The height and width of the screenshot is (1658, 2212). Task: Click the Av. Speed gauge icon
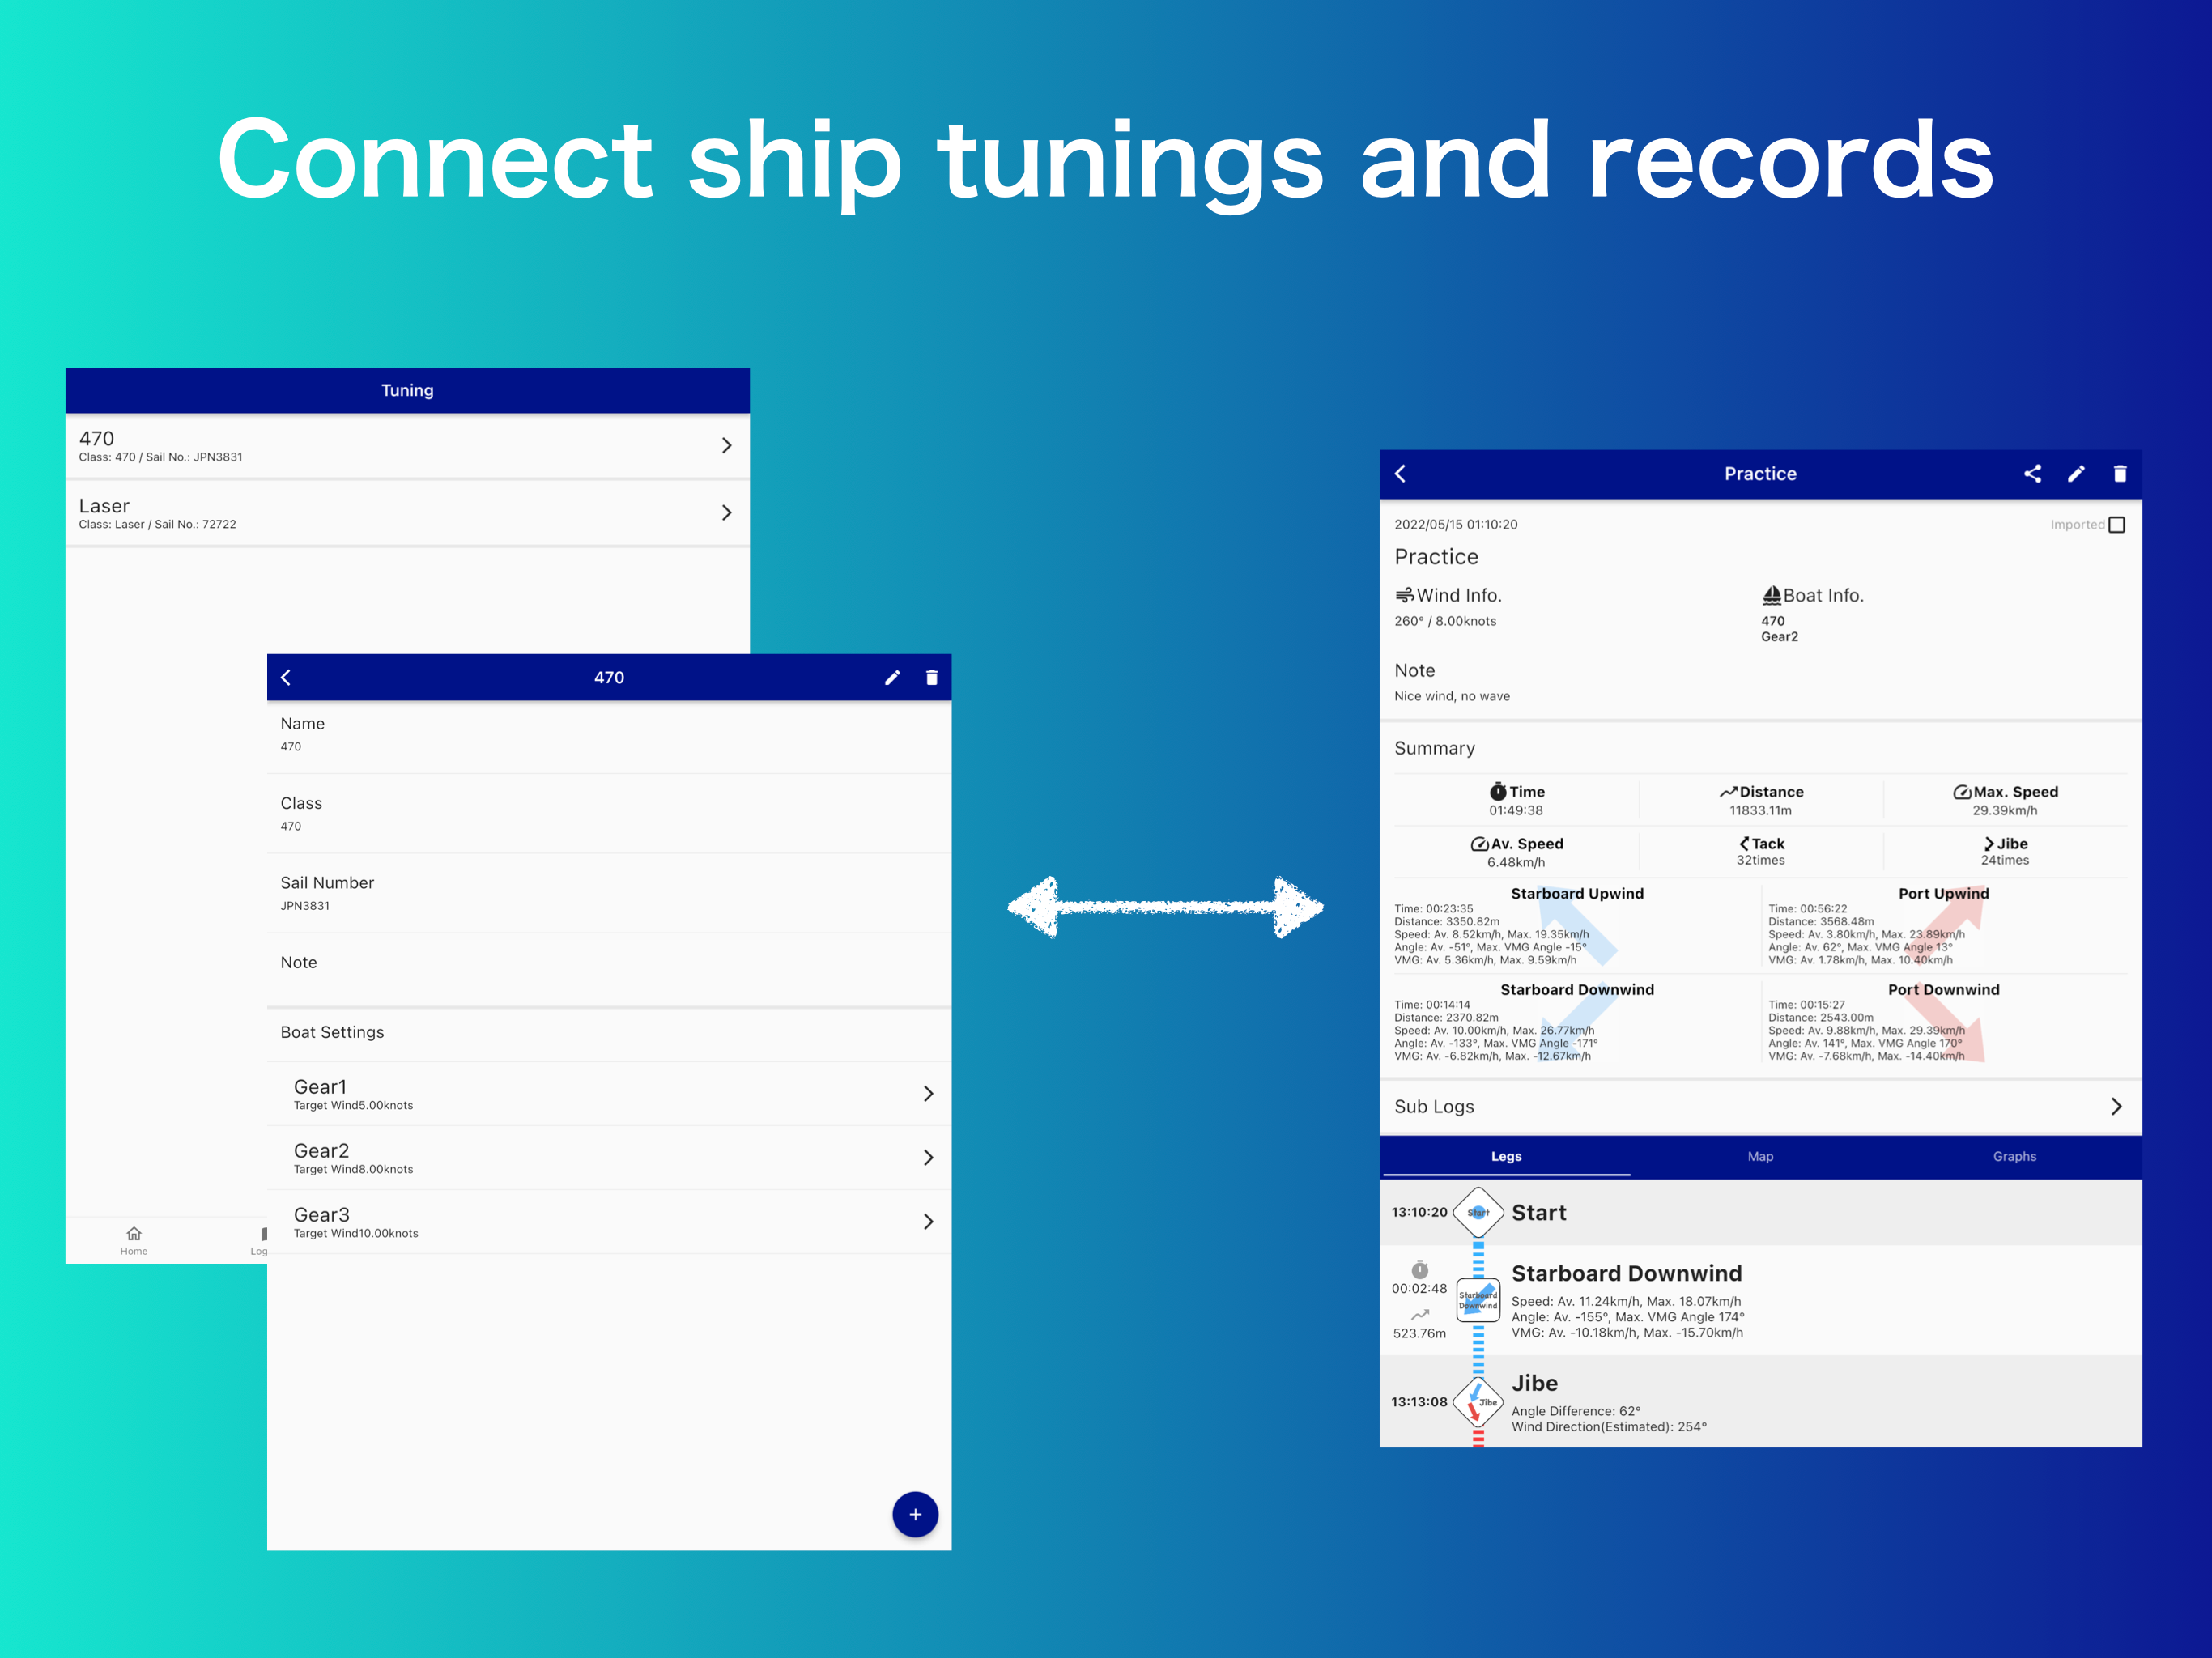tap(1479, 844)
